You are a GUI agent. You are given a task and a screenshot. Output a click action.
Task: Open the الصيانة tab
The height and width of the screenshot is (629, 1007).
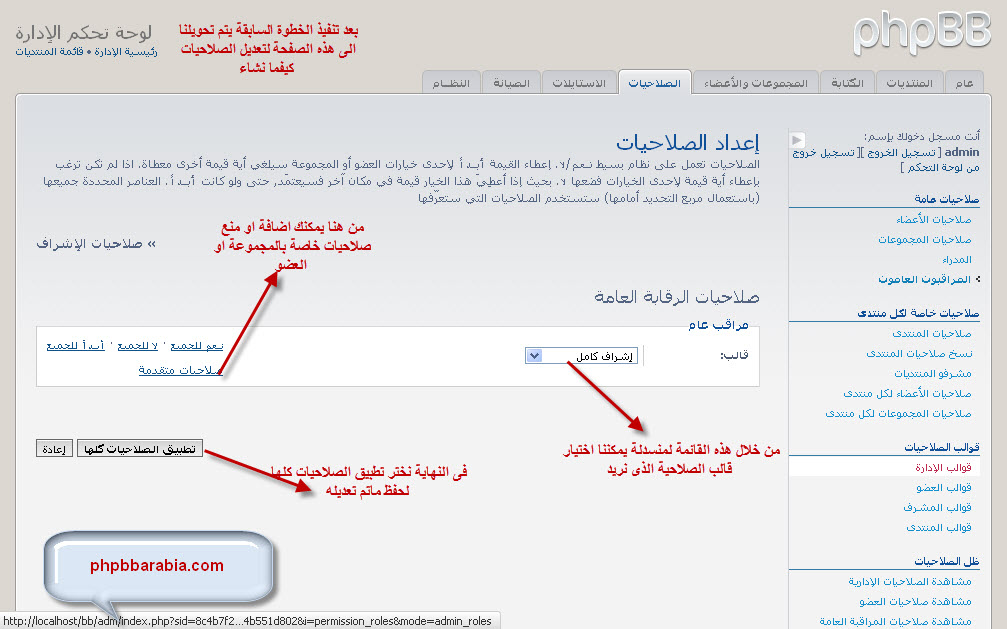(x=511, y=83)
